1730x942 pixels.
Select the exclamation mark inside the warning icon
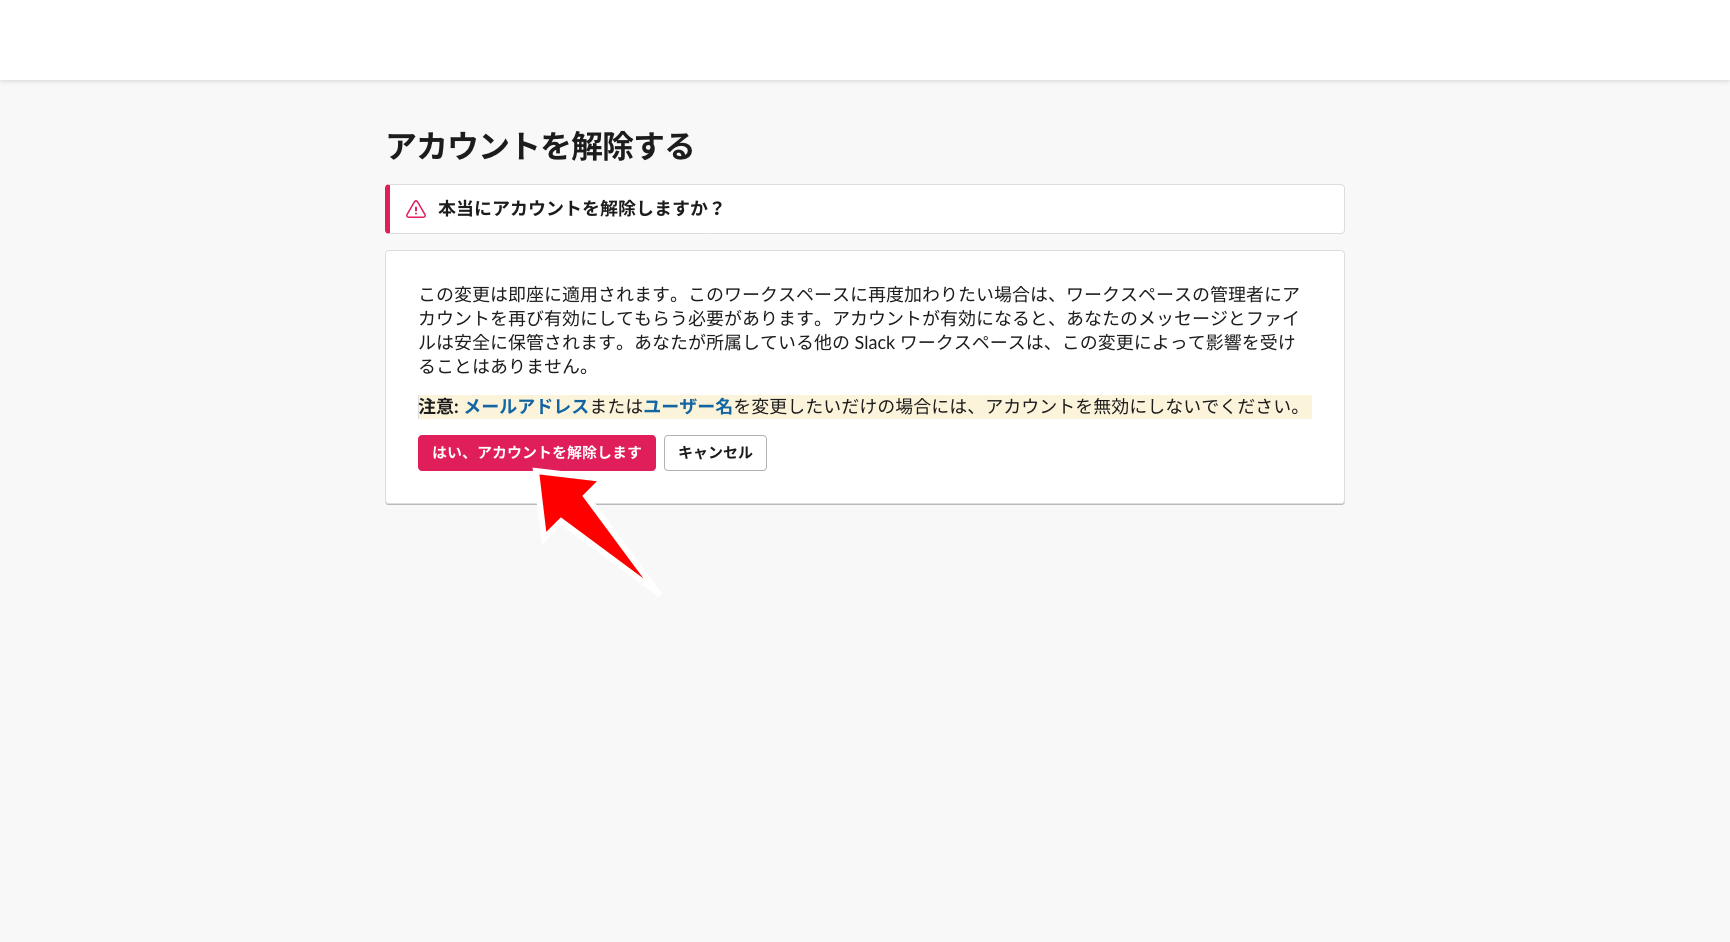[415, 210]
